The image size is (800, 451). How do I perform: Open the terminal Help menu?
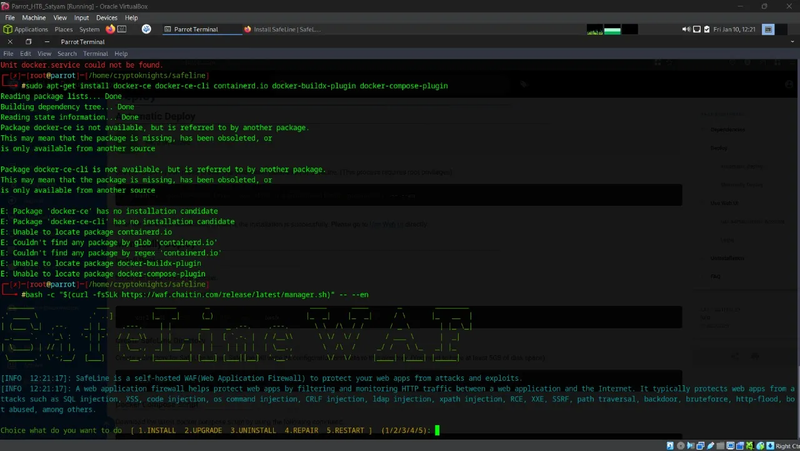point(121,54)
